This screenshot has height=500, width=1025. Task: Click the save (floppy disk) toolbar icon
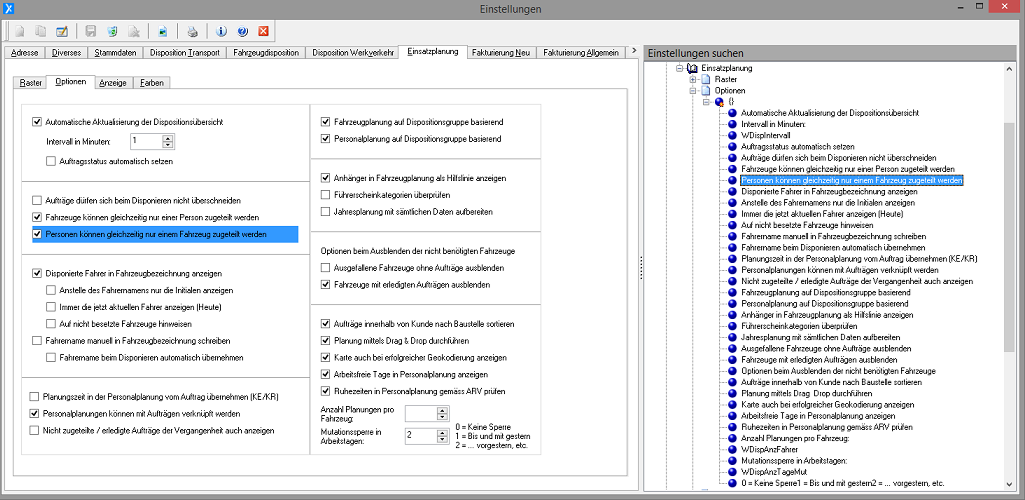(91, 32)
